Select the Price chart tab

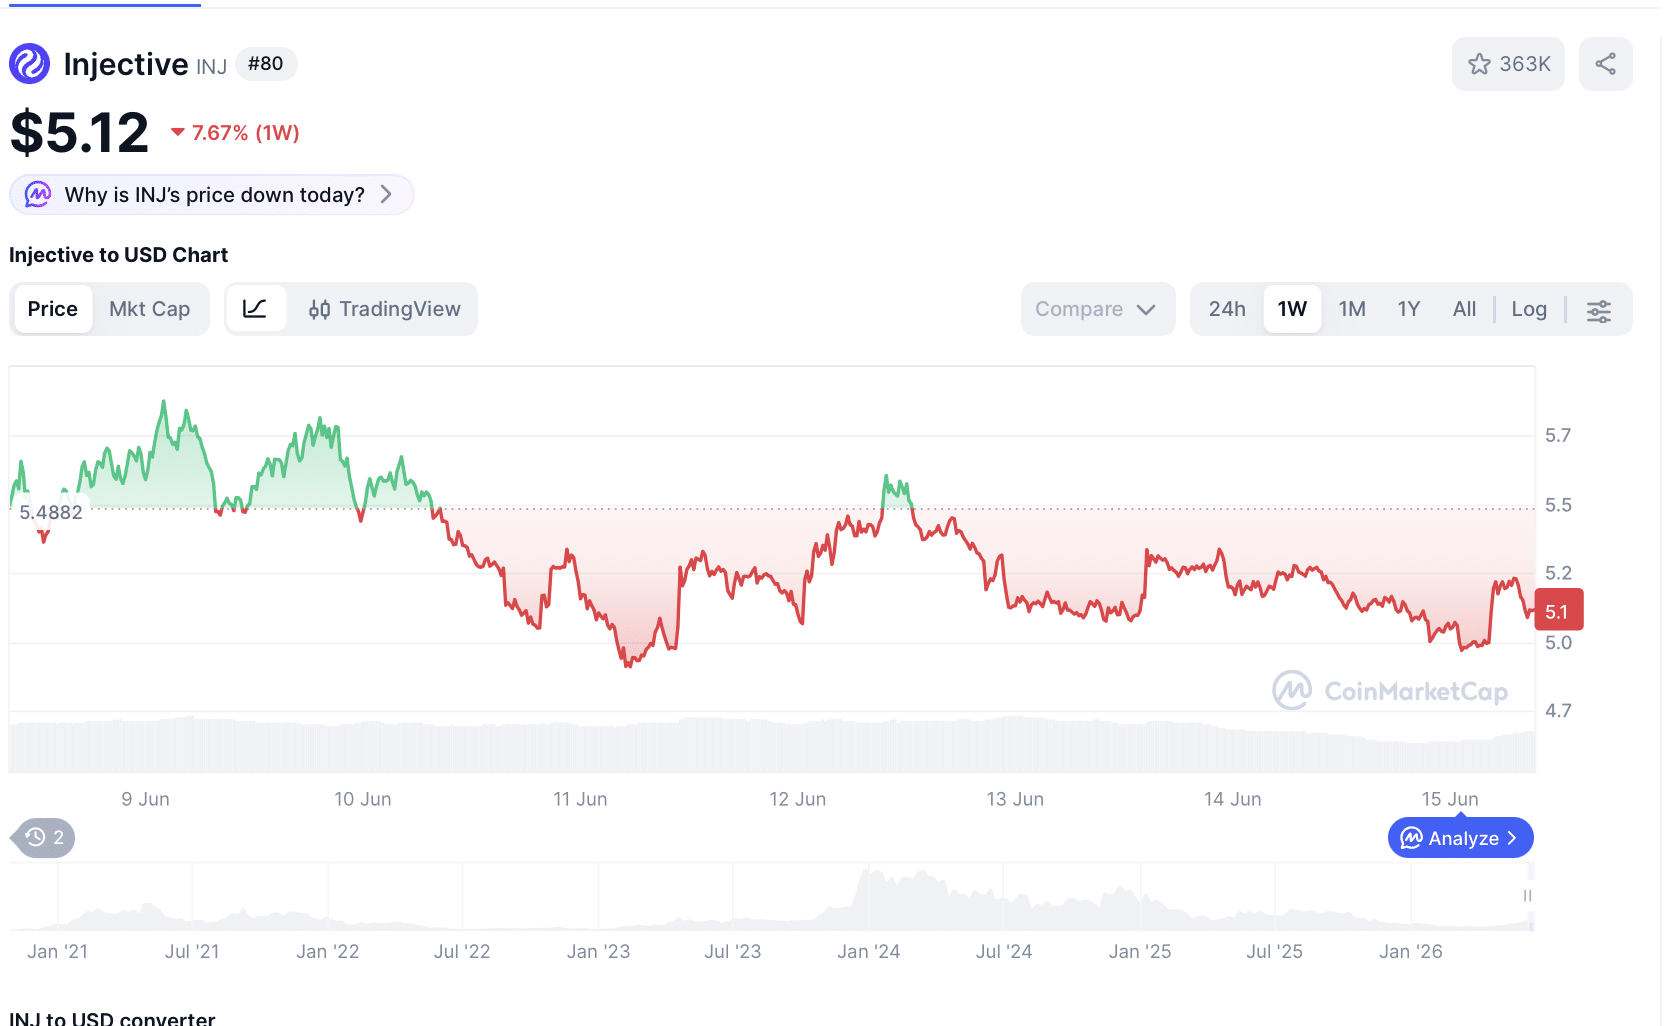53,309
